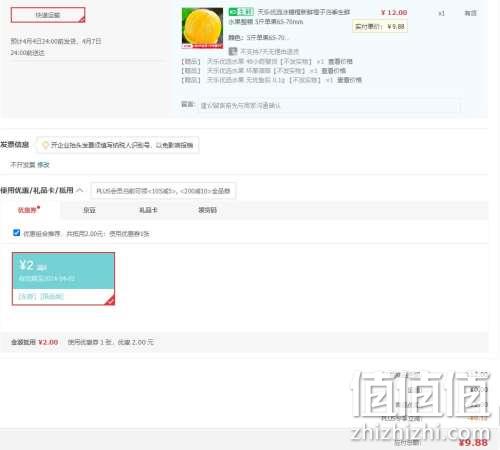Image resolution: width=500 pixels, height=450 pixels.
Task: Click 查看价格 link for third gift item
Action: coord(349,80)
